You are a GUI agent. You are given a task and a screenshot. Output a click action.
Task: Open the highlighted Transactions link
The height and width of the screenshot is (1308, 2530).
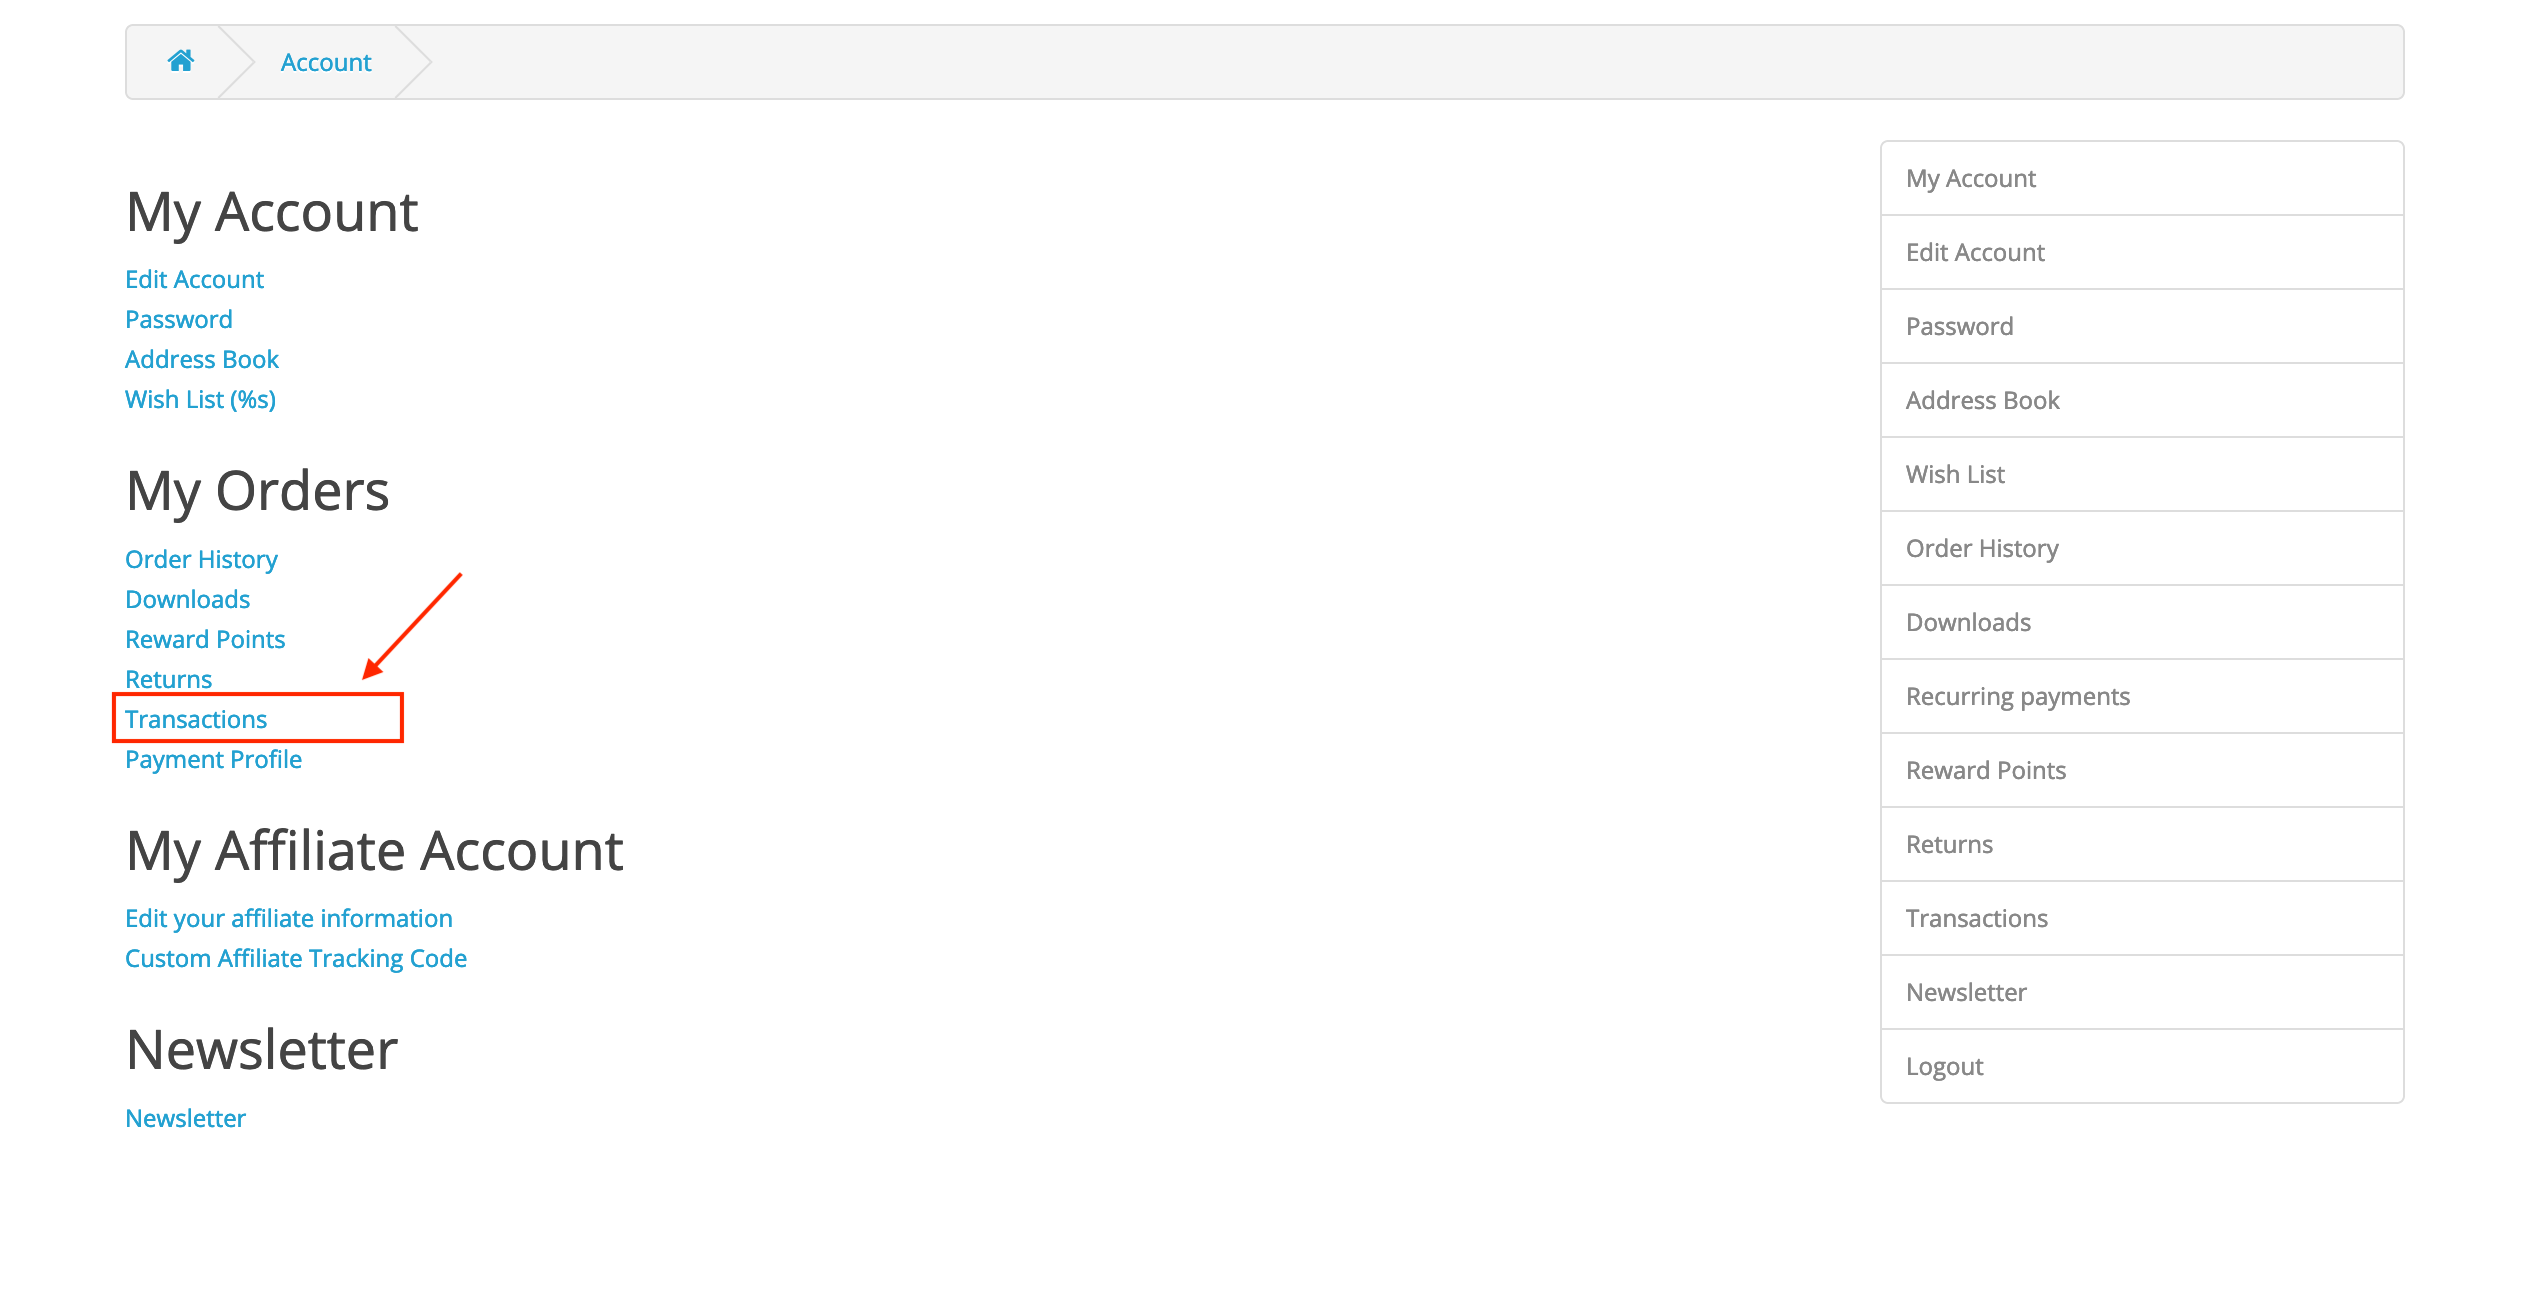coord(196,719)
